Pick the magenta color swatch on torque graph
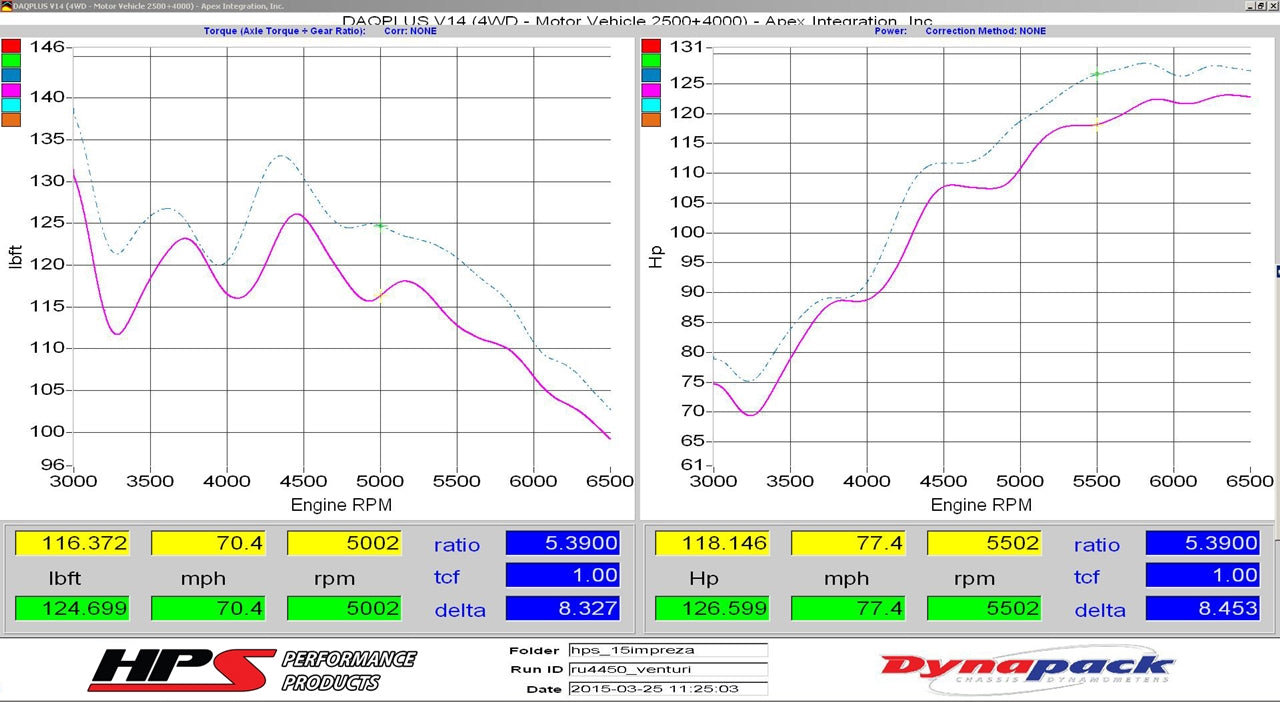 point(11,89)
